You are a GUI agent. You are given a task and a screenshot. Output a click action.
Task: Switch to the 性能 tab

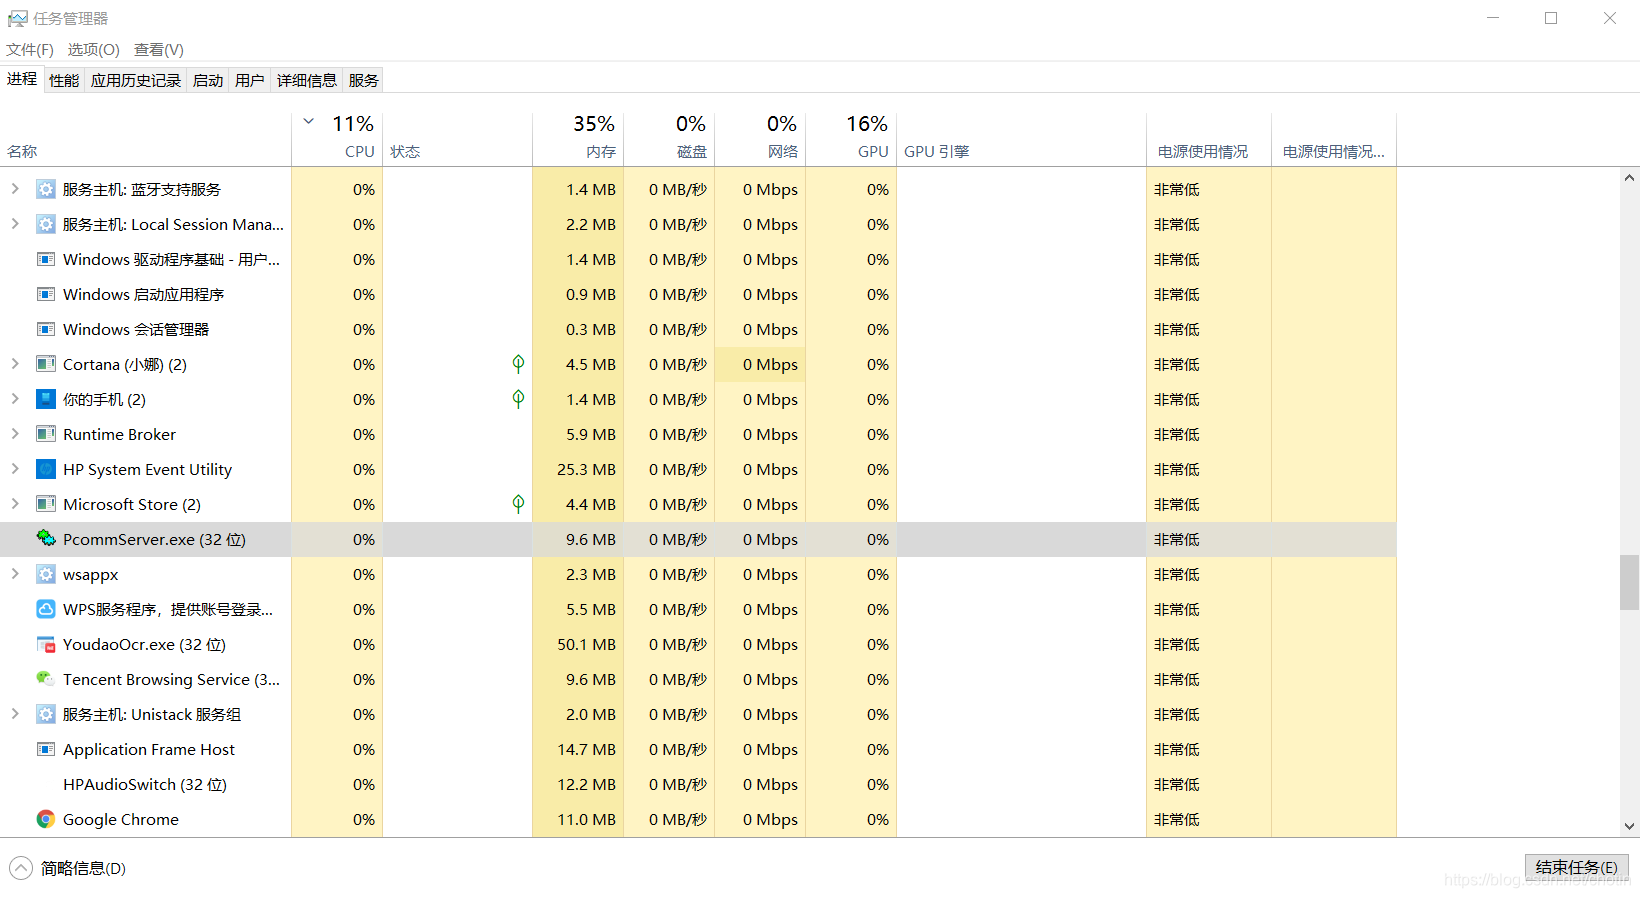point(64,81)
